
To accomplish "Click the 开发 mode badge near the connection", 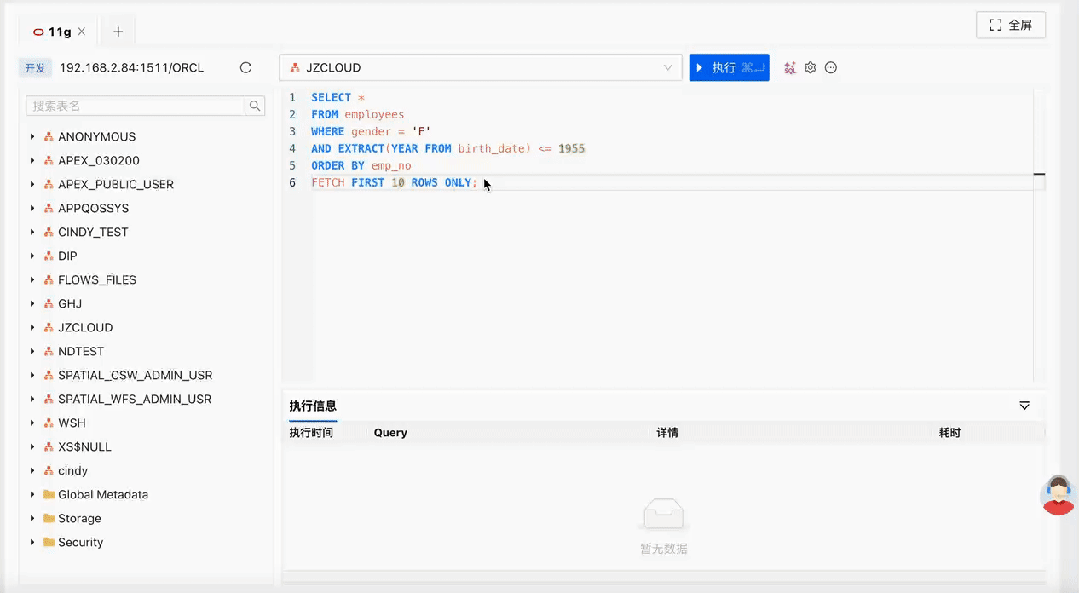I will [x=38, y=67].
